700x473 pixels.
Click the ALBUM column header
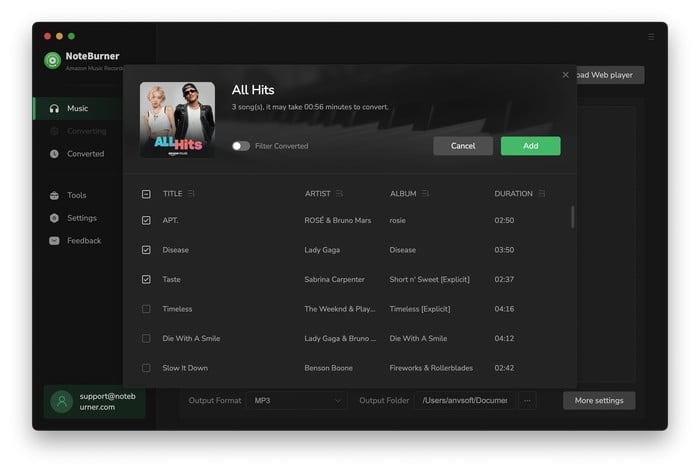pos(403,194)
